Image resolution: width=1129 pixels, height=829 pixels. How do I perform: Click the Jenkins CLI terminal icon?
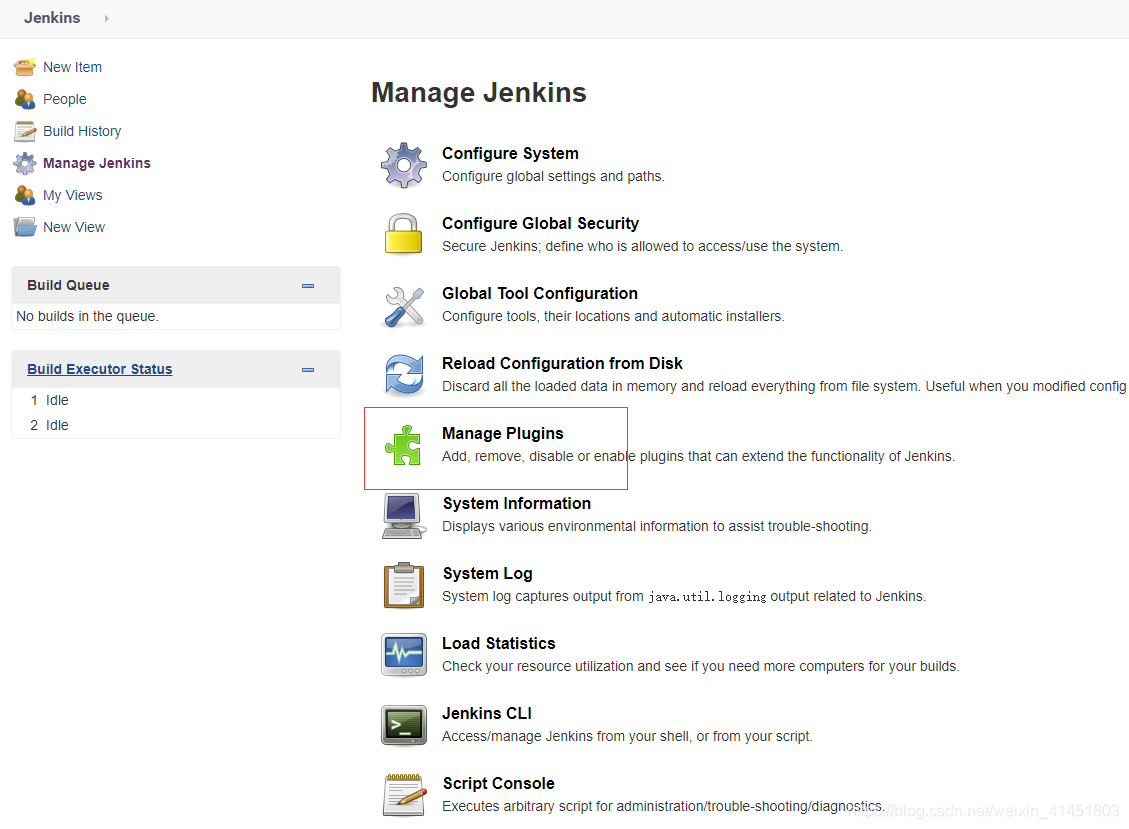pos(403,724)
